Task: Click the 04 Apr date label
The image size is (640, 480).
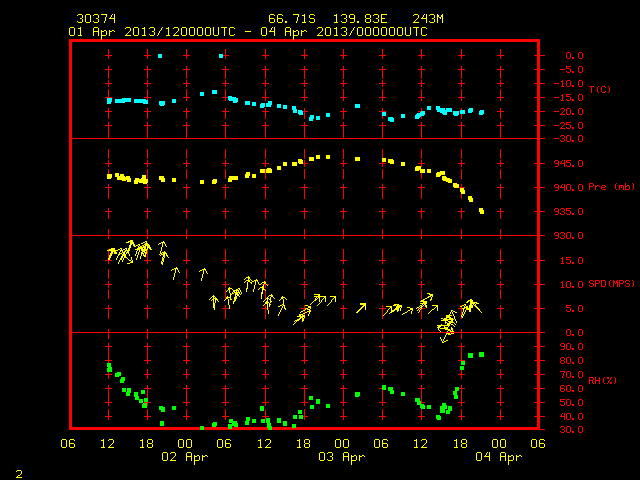Action: click(498, 457)
